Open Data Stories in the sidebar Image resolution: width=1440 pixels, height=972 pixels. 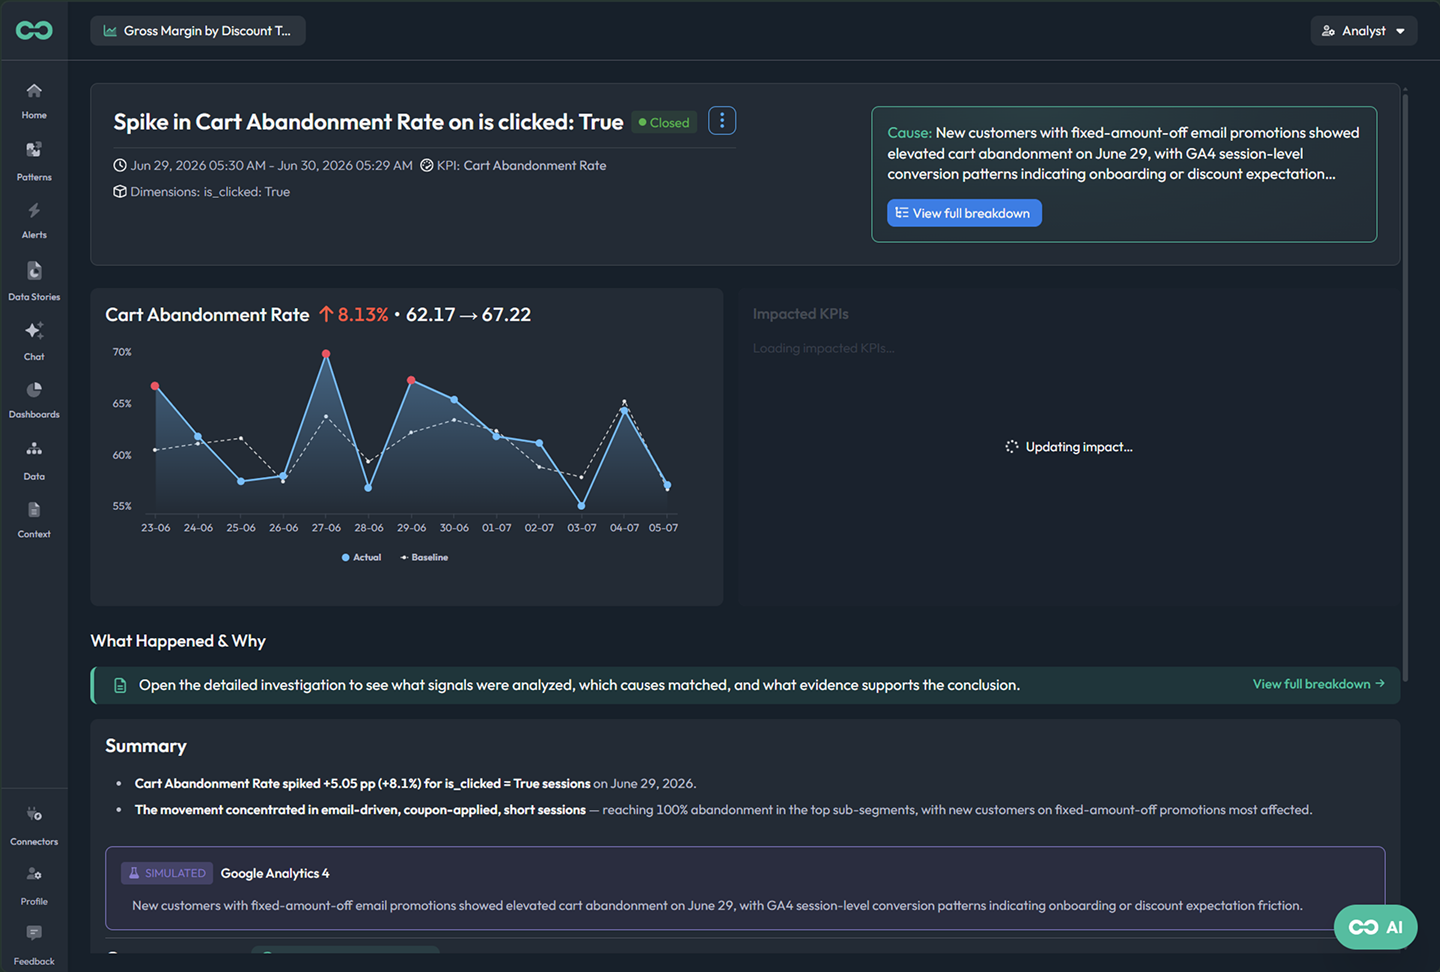pyautogui.click(x=34, y=281)
